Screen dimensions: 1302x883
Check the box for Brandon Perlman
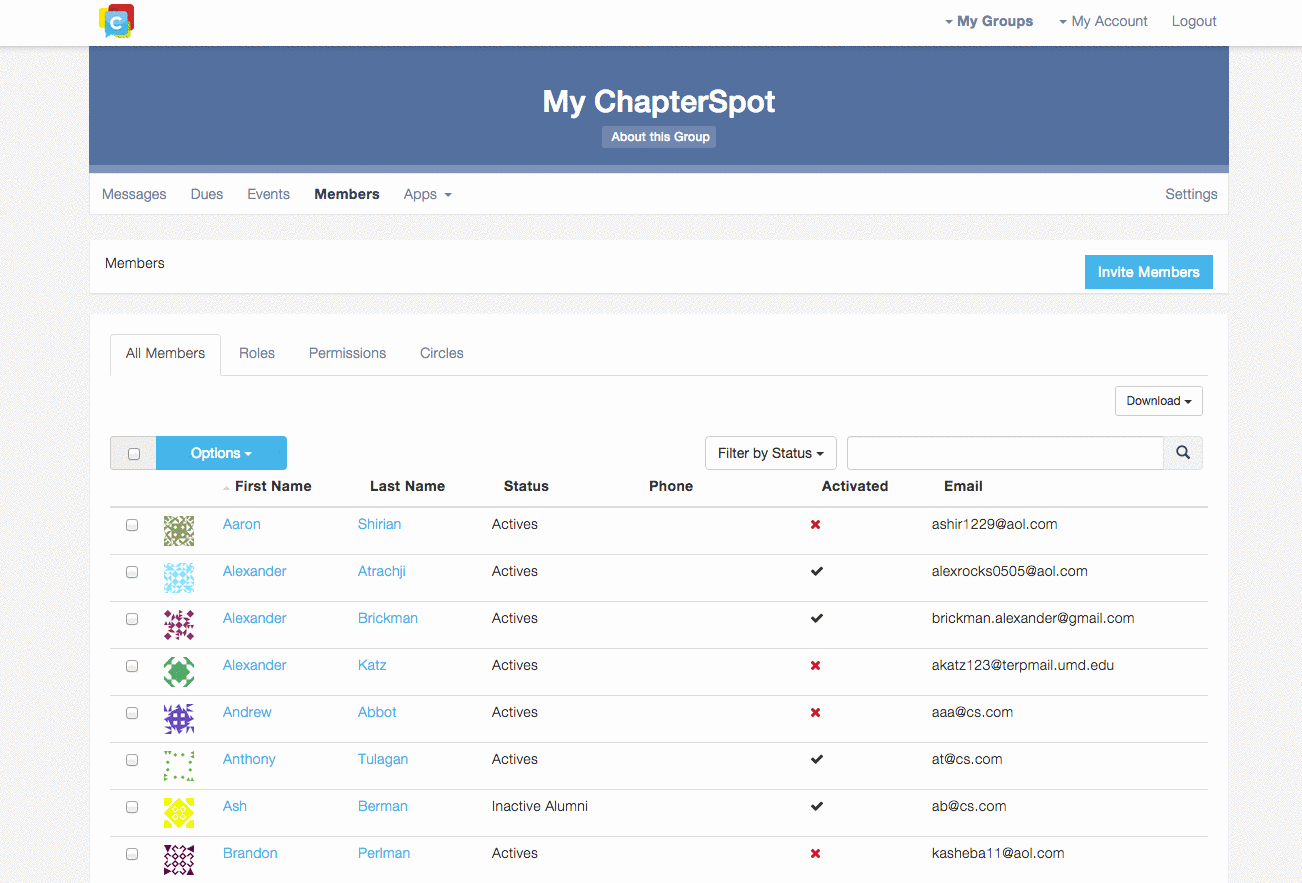pos(132,854)
